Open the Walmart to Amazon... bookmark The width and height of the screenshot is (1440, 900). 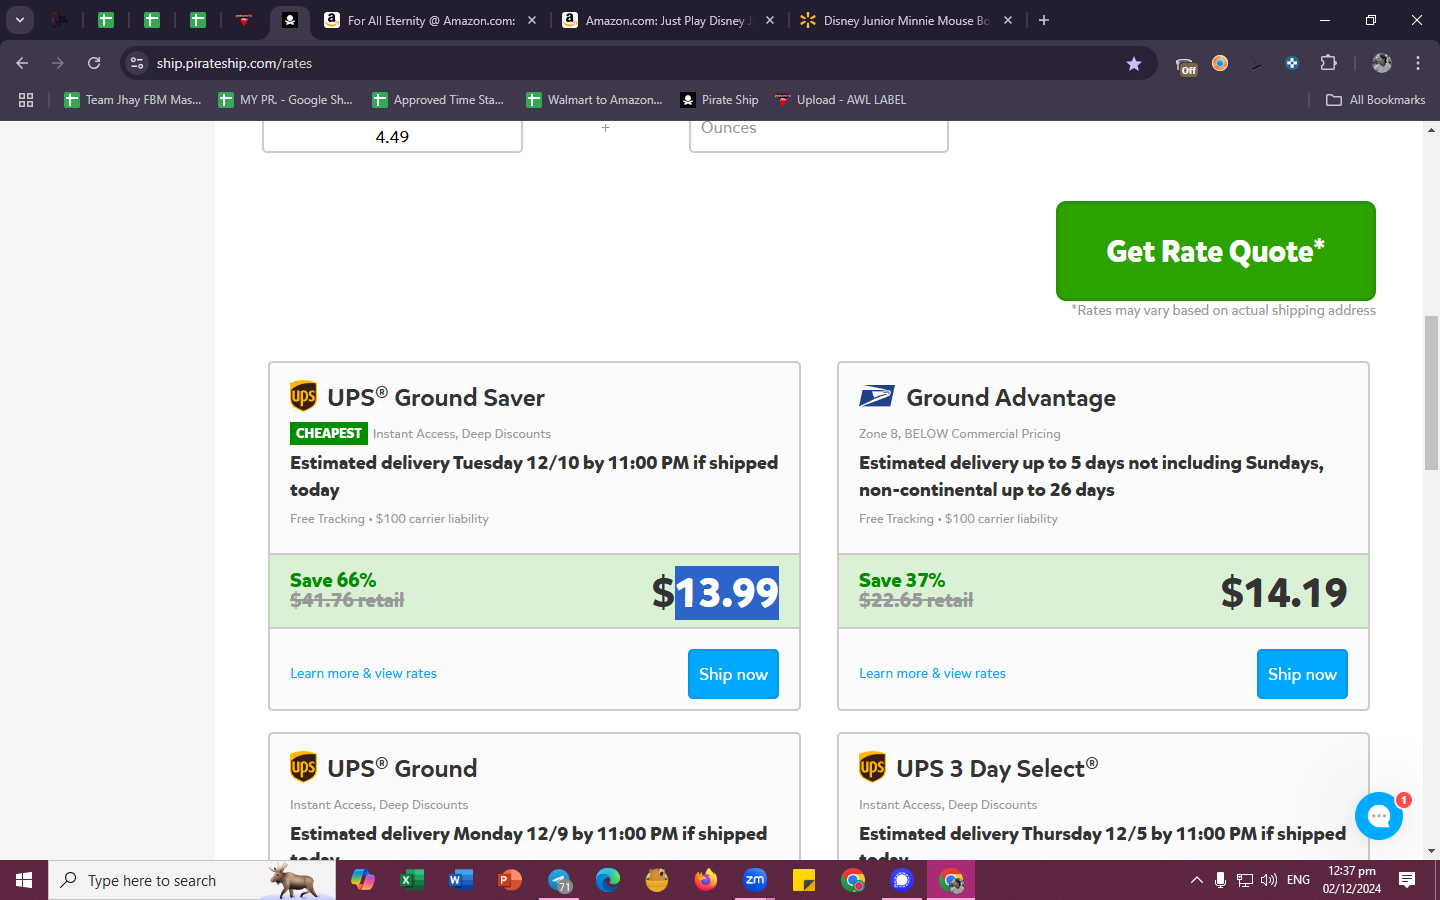(x=595, y=100)
